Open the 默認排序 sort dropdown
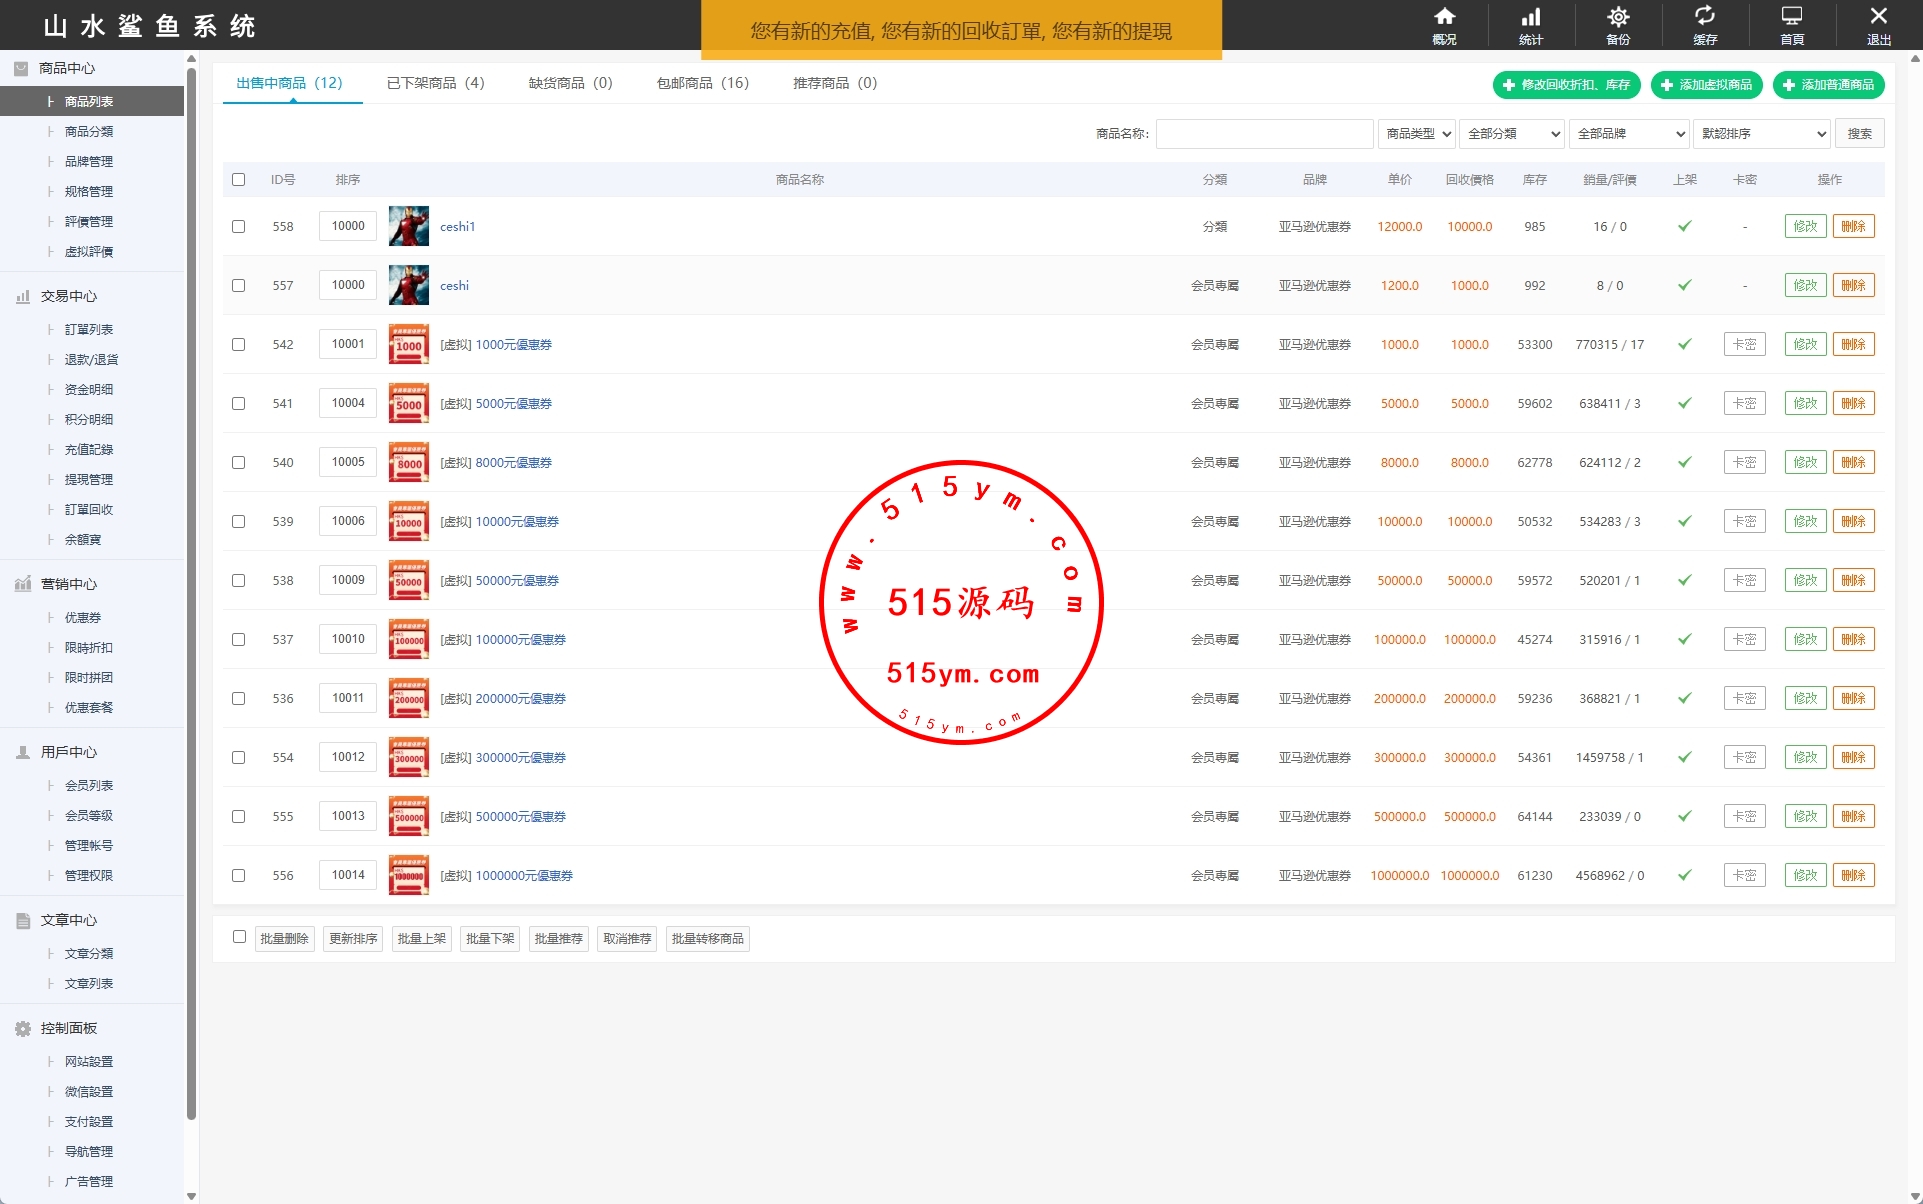Viewport: 1923px width, 1204px height. 1761,133
